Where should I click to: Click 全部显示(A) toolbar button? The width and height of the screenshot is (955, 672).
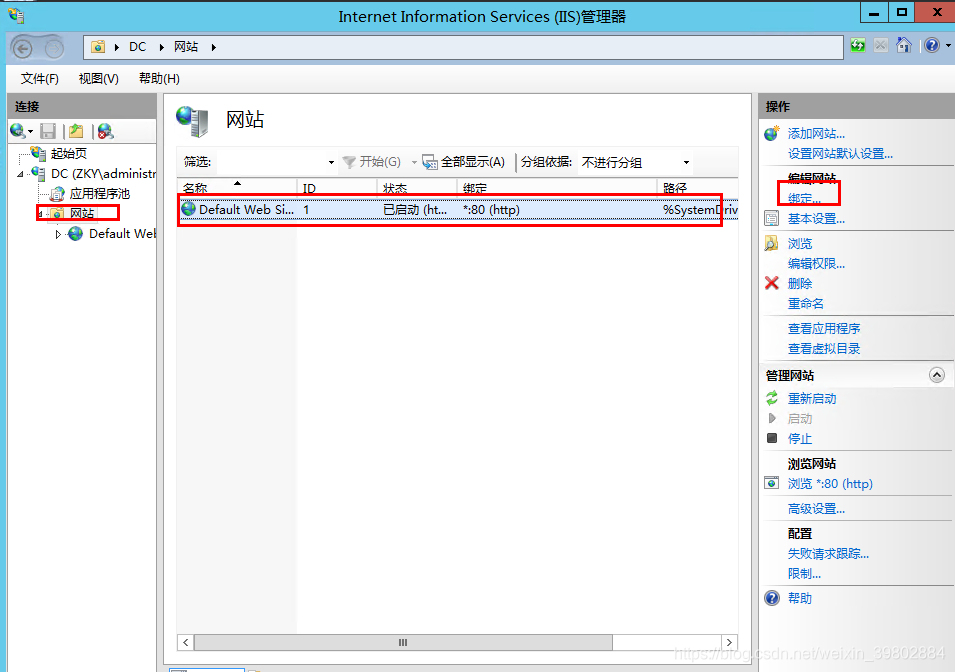(x=464, y=162)
